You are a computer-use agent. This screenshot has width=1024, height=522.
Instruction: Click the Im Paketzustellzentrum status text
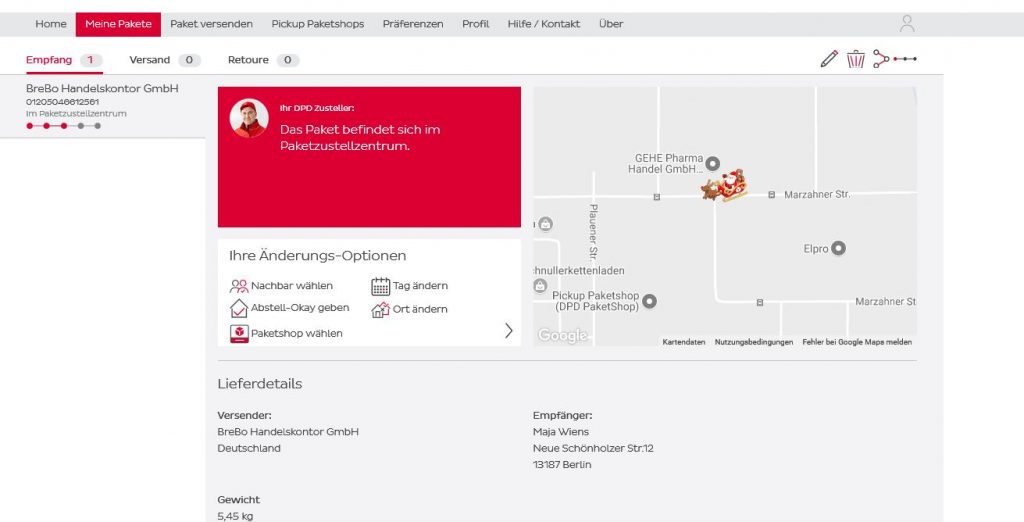(76, 114)
